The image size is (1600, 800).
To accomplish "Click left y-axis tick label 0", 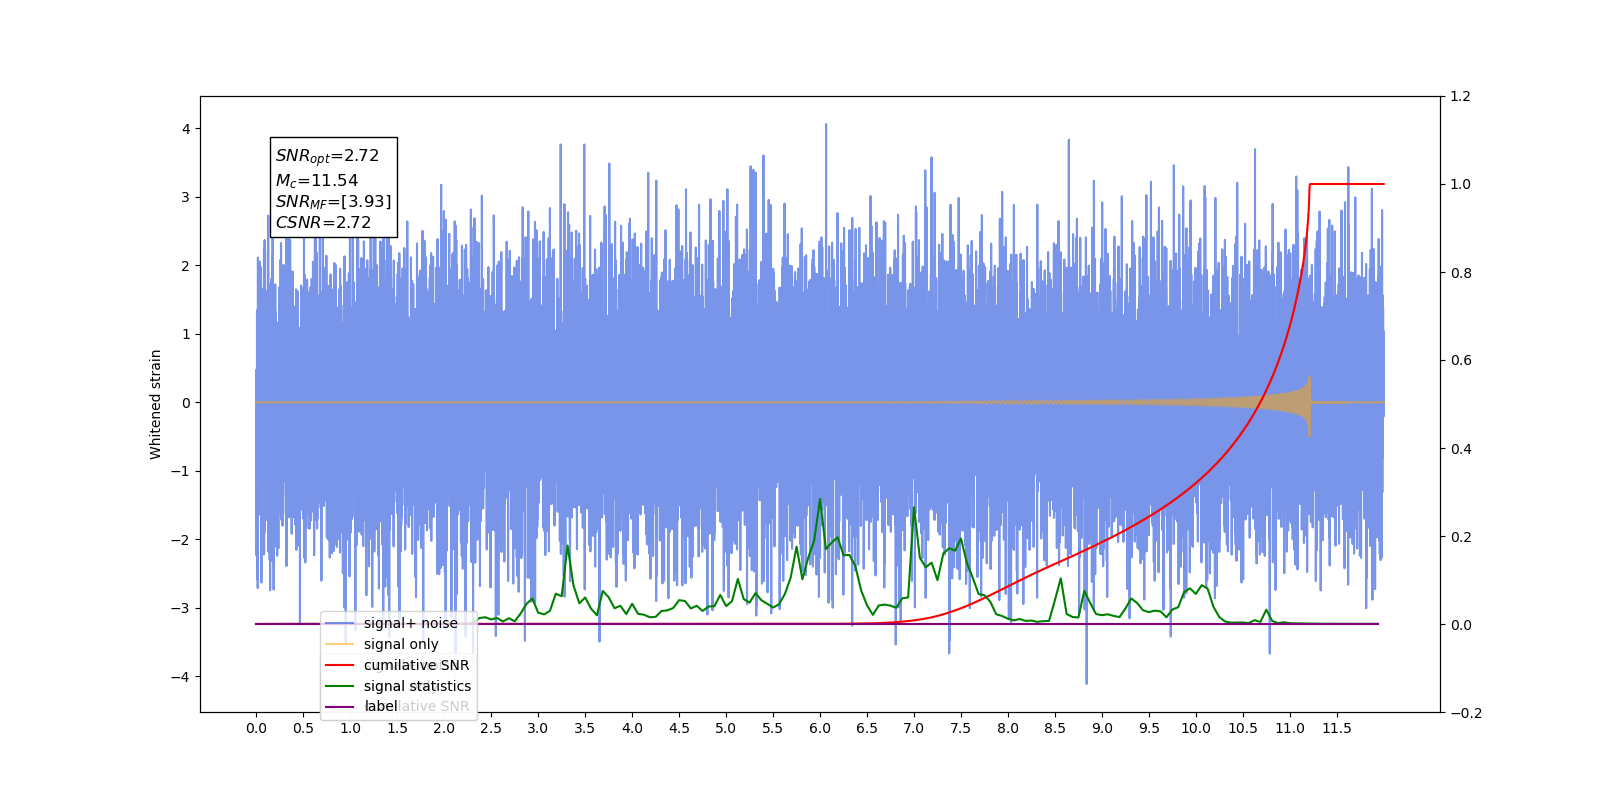I will coord(185,403).
